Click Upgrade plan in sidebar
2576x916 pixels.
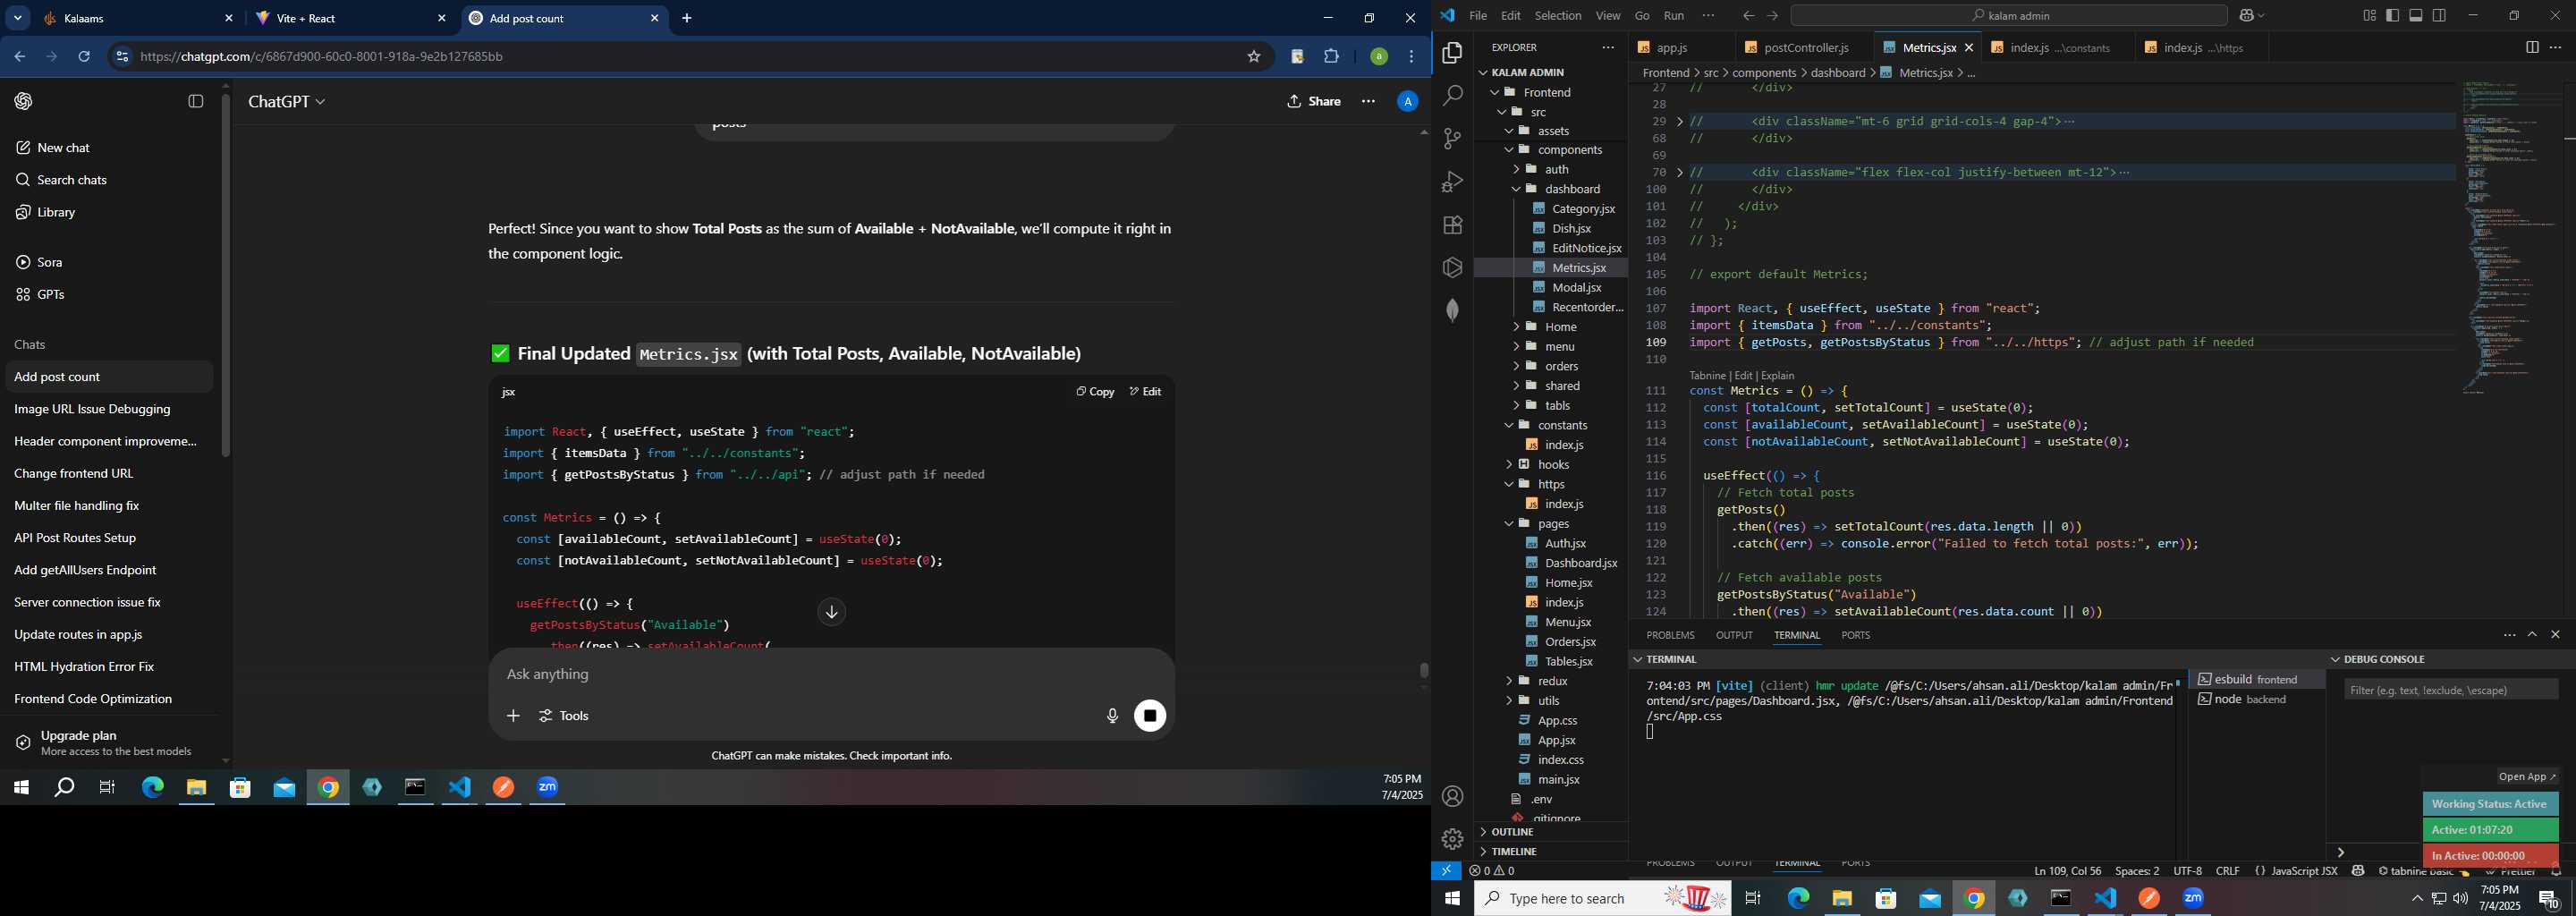(x=109, y=743)
